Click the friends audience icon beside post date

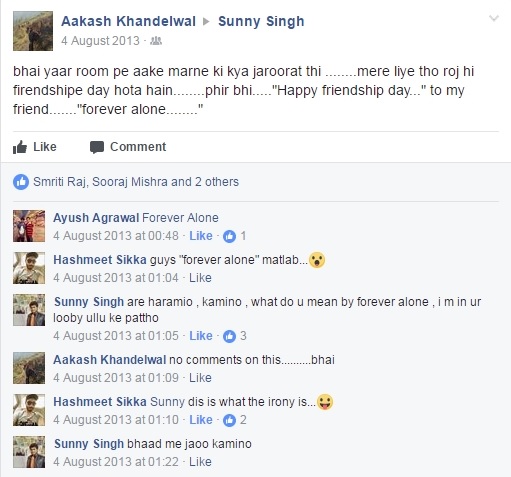point(156,41)
